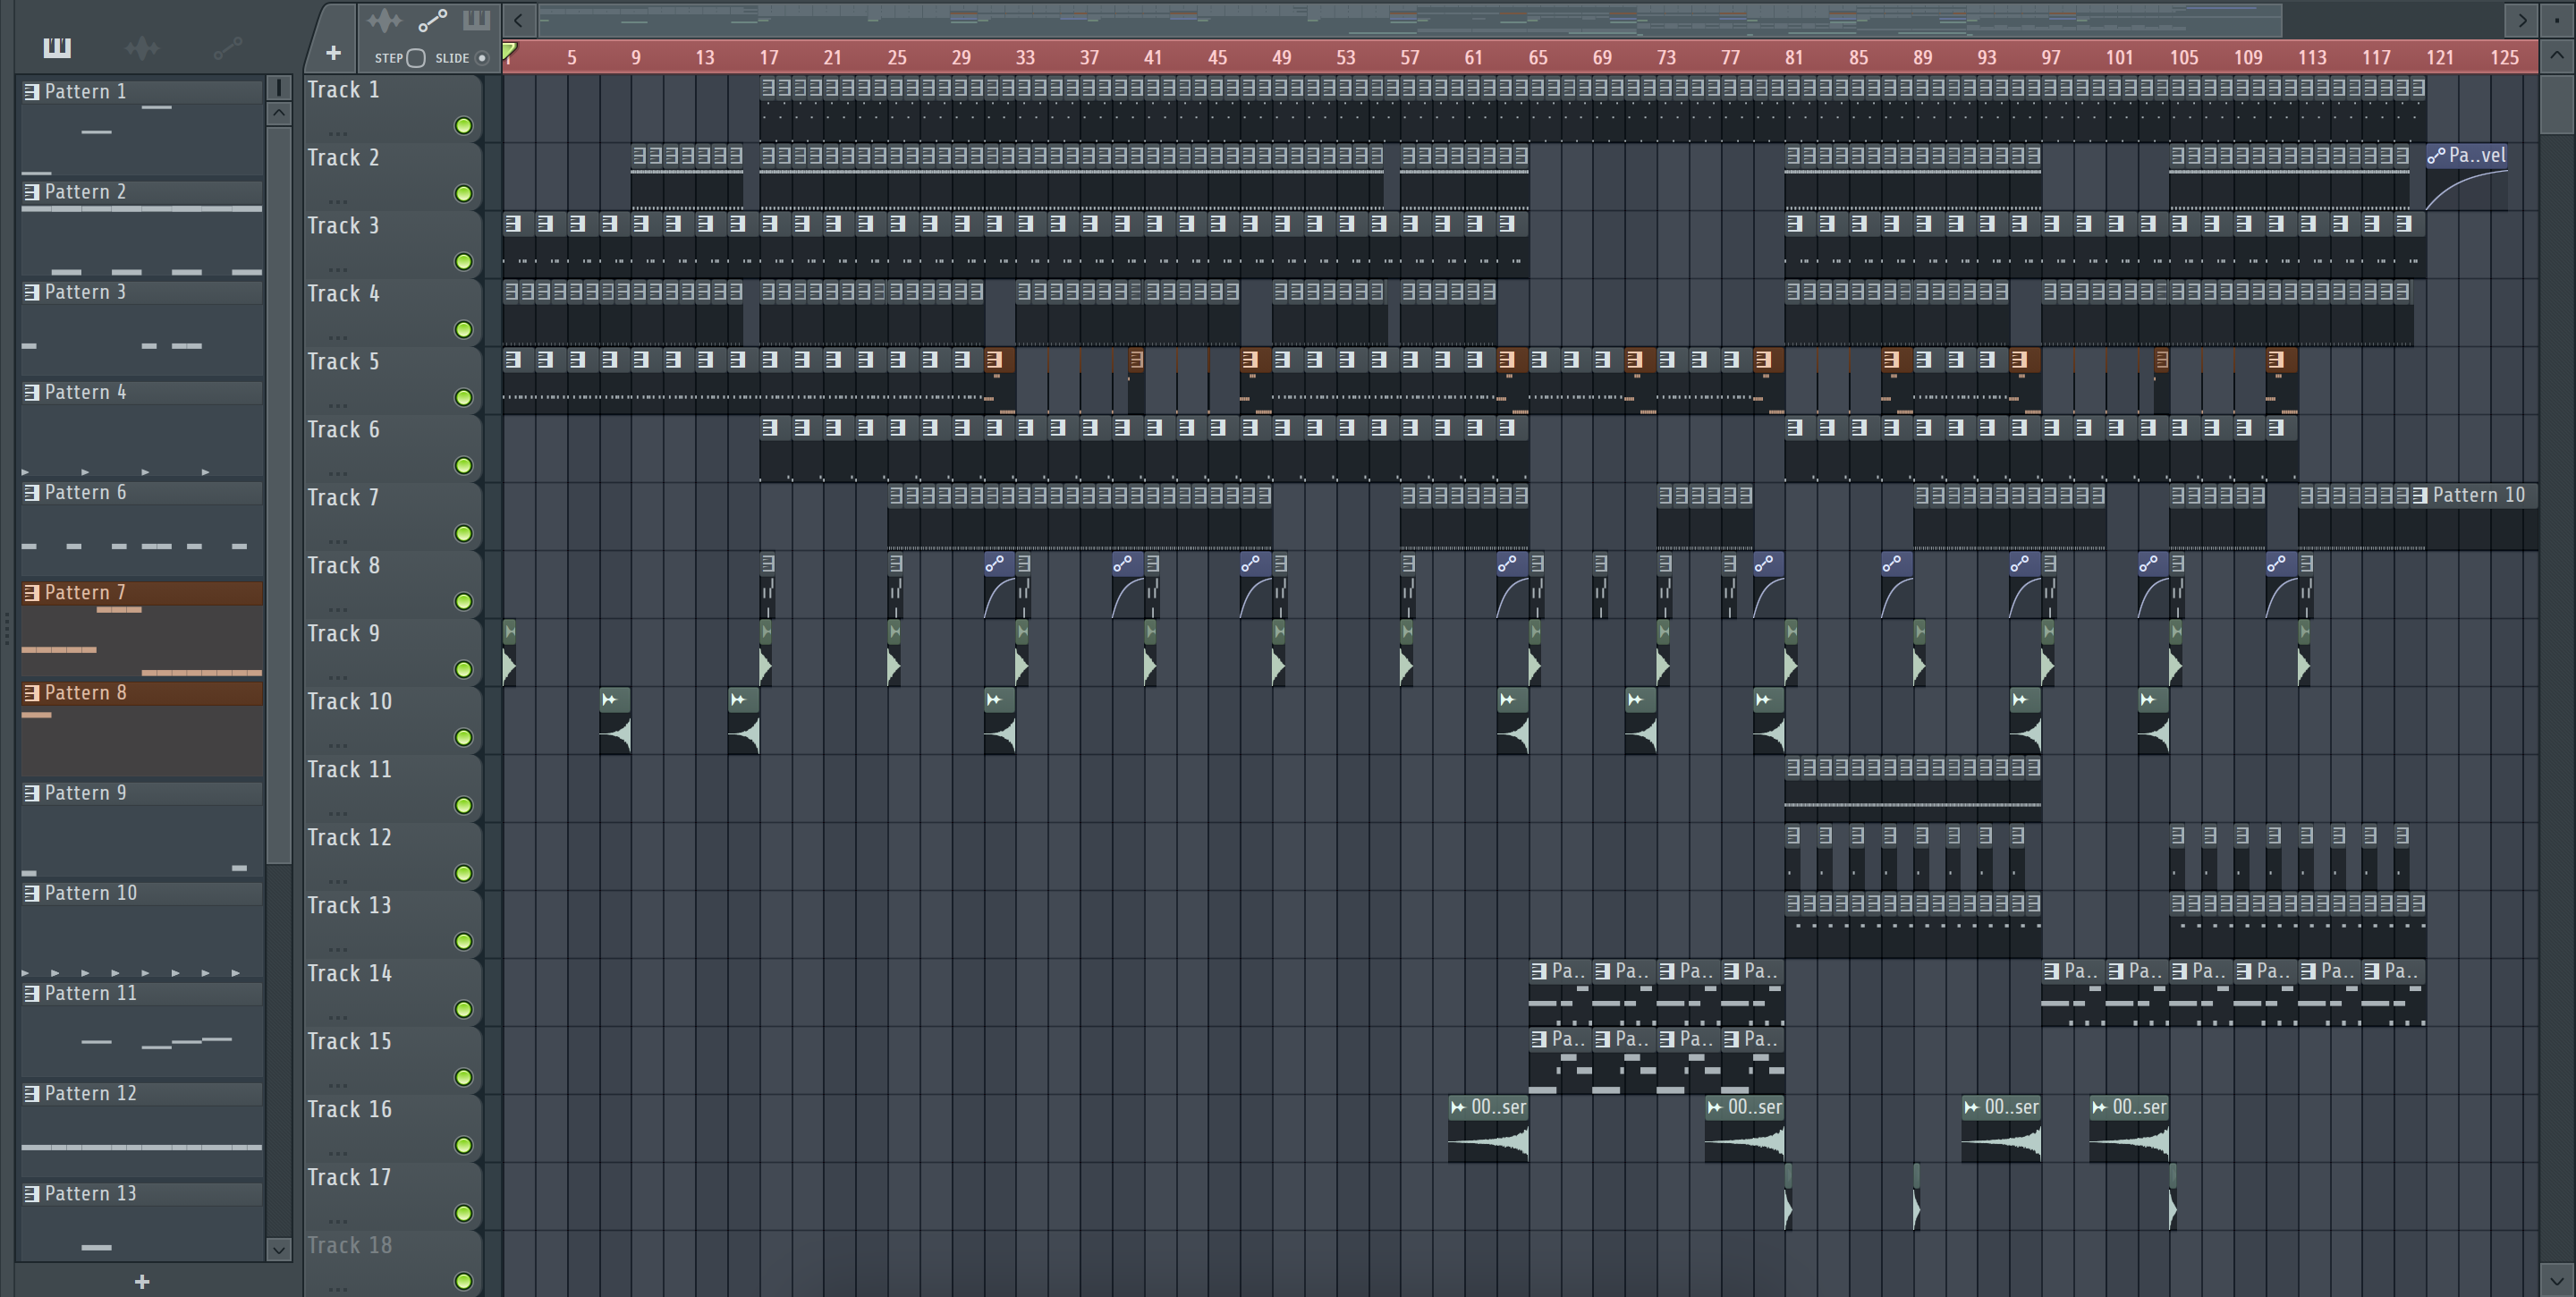Click the Track 11 header label
The width and height of the screenshot is (2576, 1297).
point(349,770)
